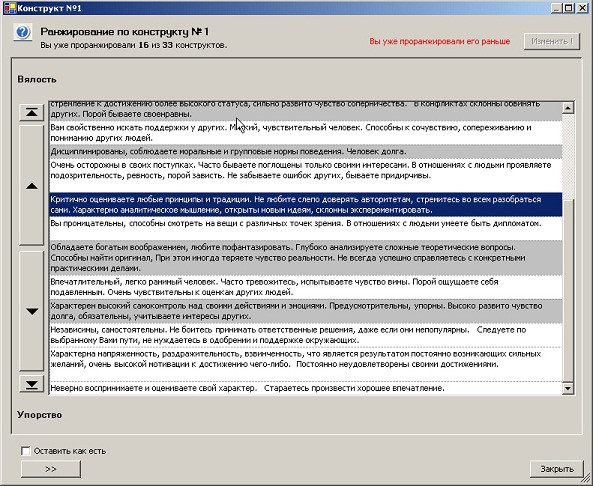
Task: Select row 'Неверно воспринимаете и оцениваете свой характер'
Action: (x=306, y=388)
